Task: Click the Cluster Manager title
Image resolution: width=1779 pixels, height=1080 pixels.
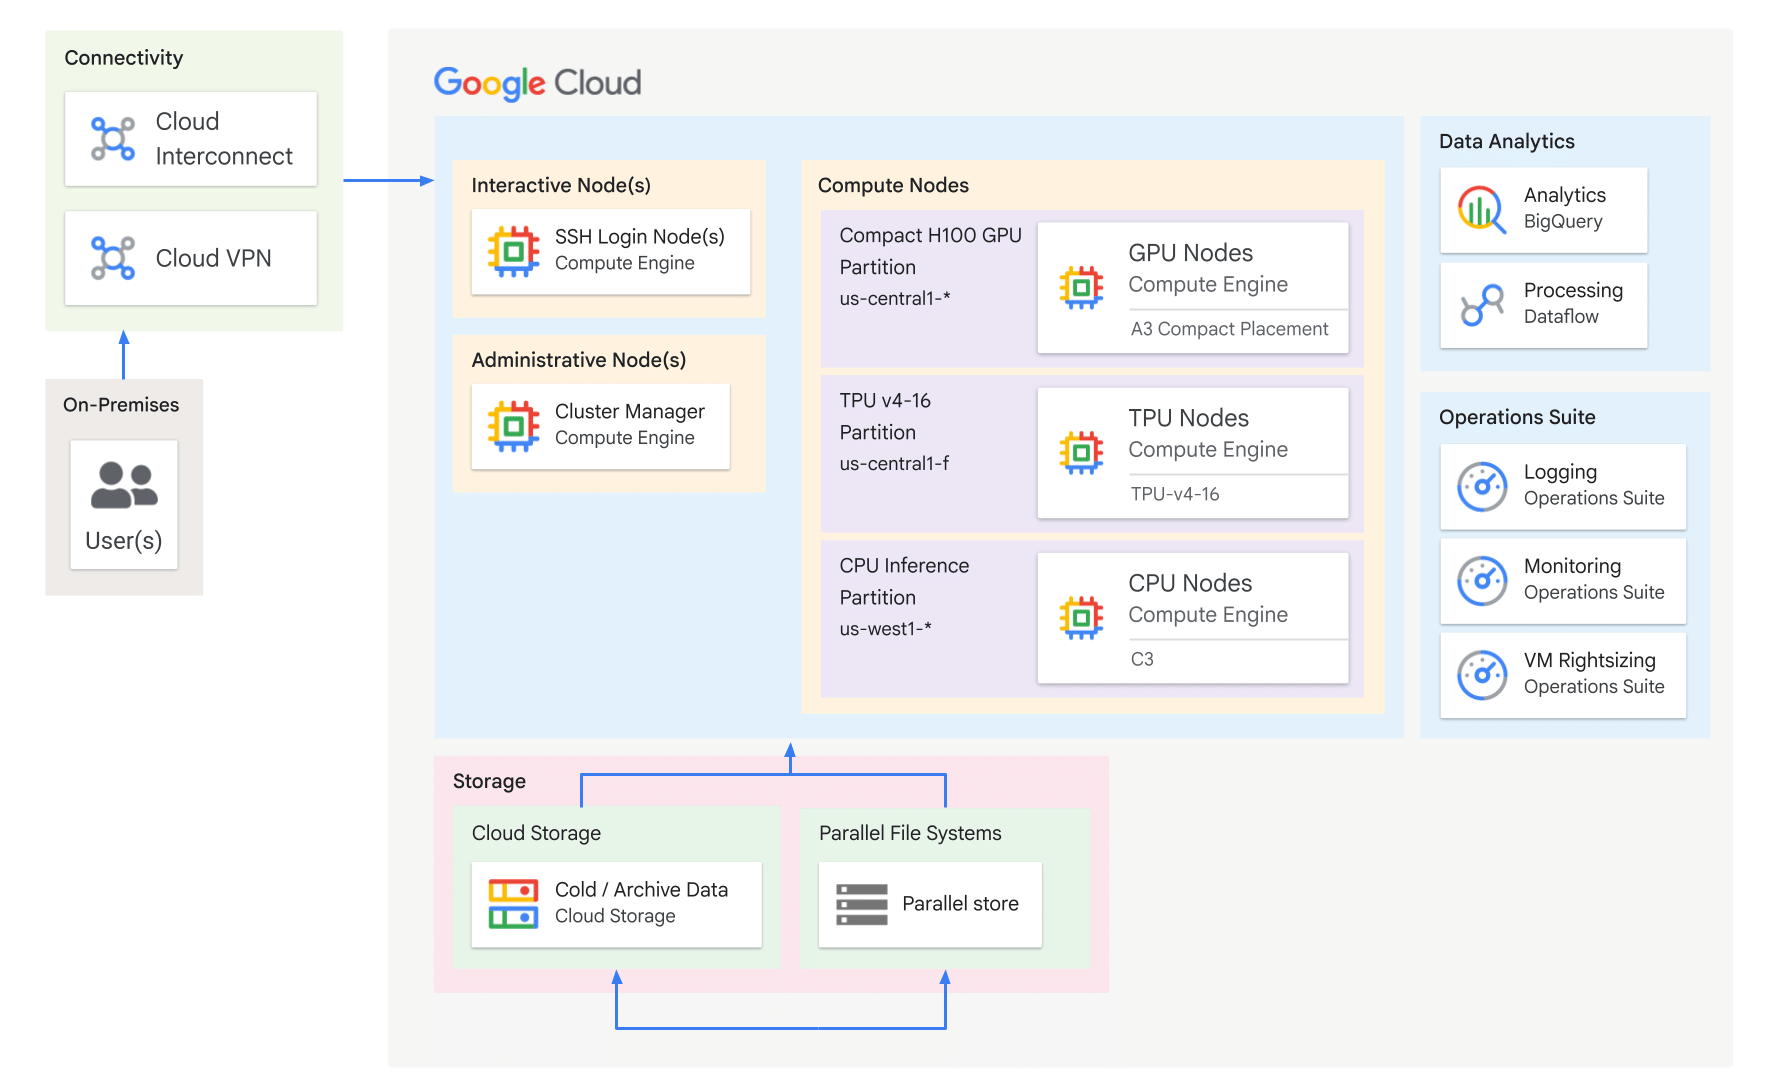Action: click(630, 412)
